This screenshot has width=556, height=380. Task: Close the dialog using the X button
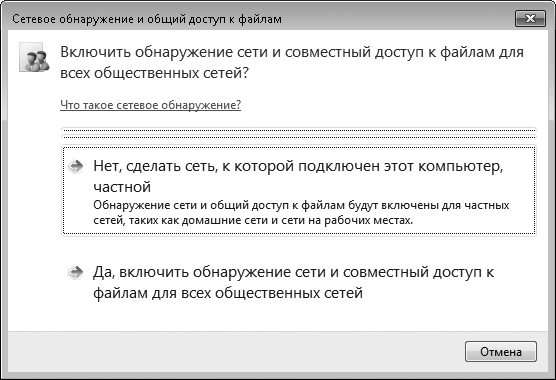(x=530, y=18)
